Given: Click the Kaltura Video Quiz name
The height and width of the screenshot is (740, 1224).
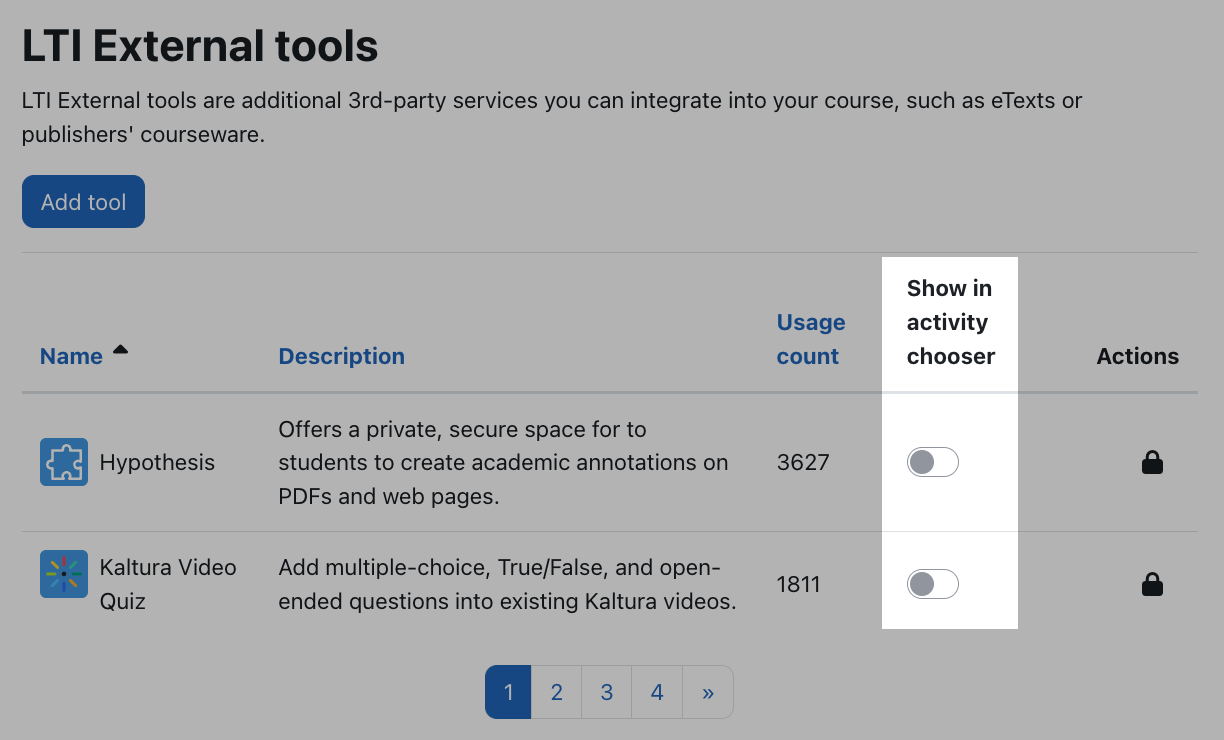Looking at the screenshot, I should pyautogui.click(x=168, y=584).
